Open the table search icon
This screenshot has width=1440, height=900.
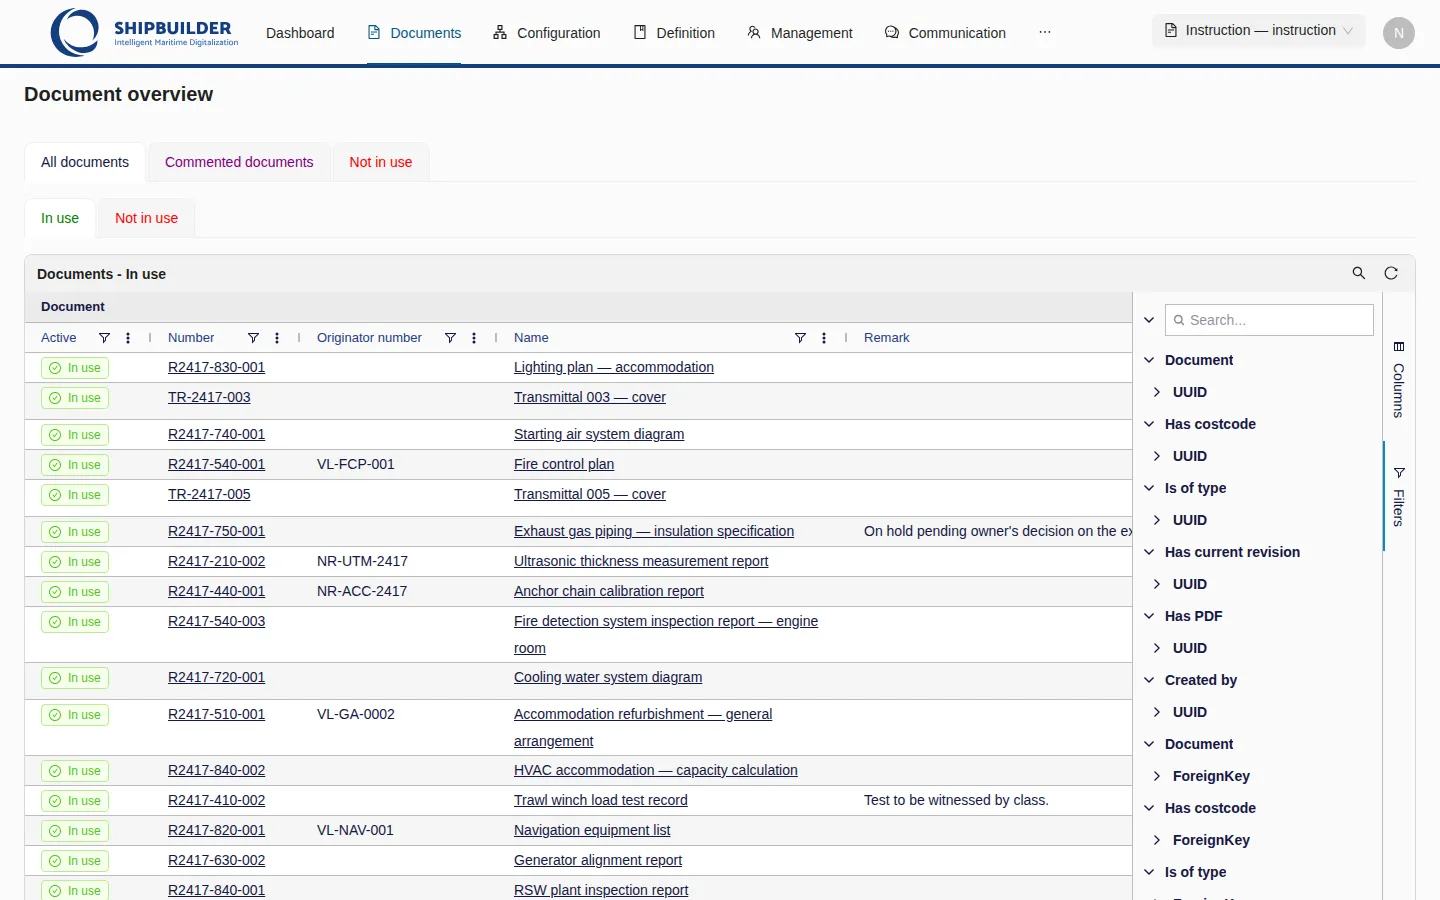(1358, 273)
